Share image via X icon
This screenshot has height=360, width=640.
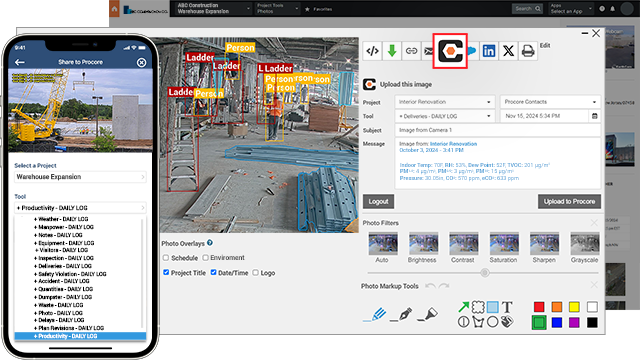pos(508,51)
